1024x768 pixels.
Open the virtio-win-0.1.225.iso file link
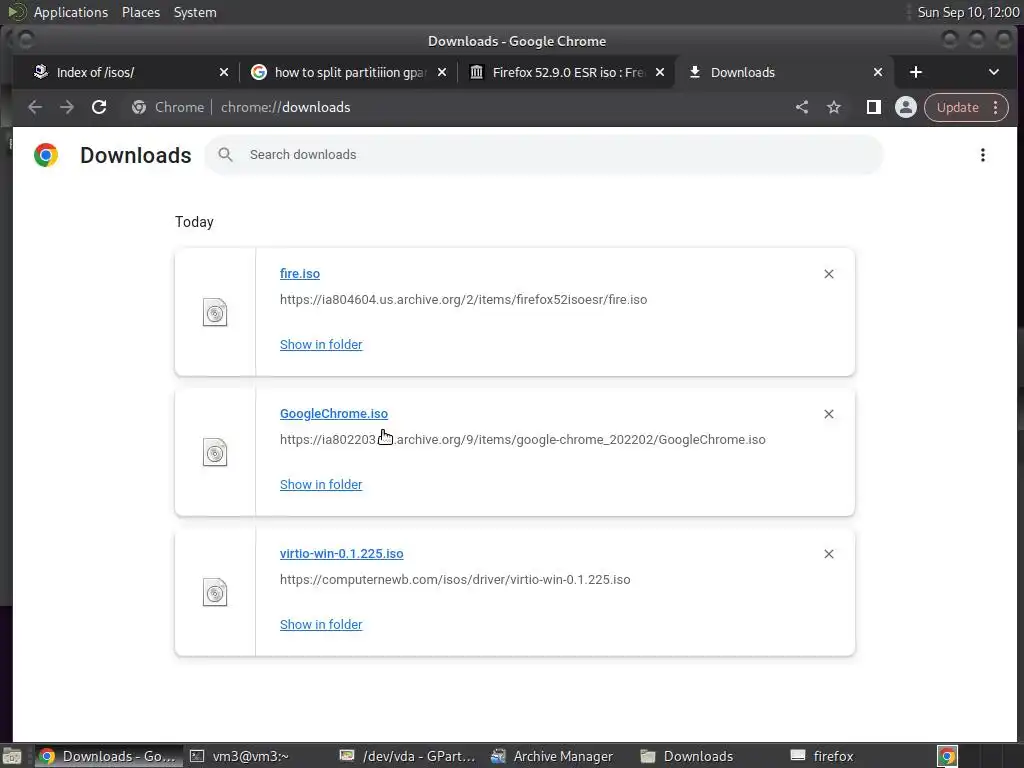[342, 553]
